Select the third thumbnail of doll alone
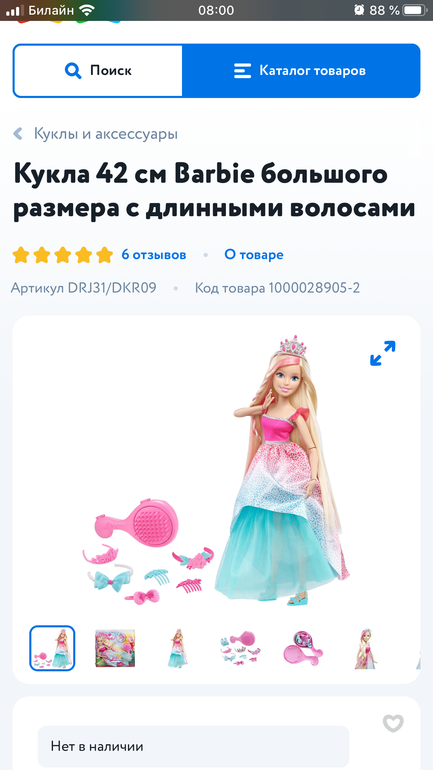This screenshot has height=770, width=433. pos(177,648)
